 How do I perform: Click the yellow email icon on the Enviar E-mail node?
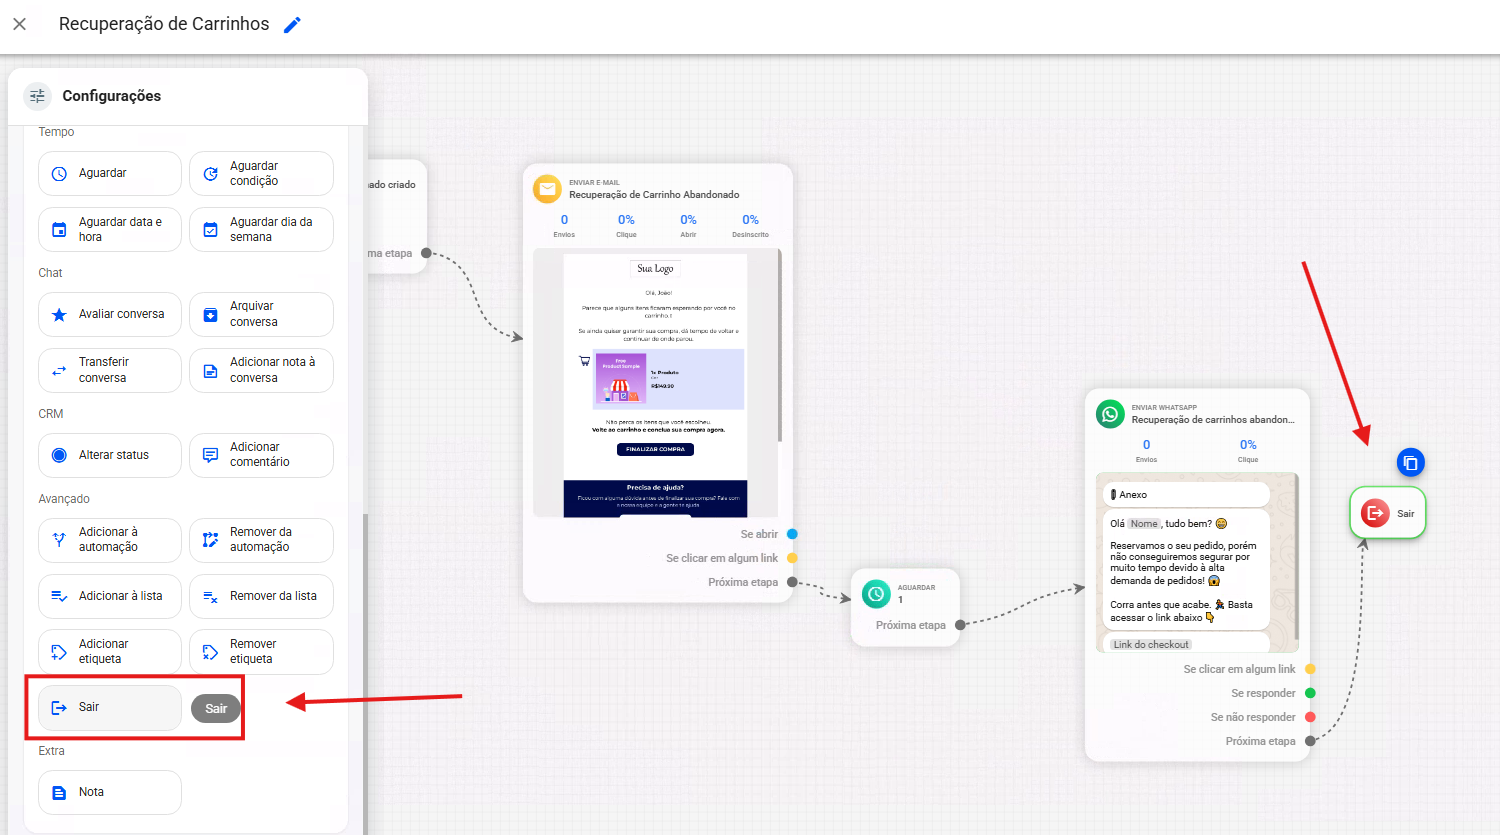547,189
